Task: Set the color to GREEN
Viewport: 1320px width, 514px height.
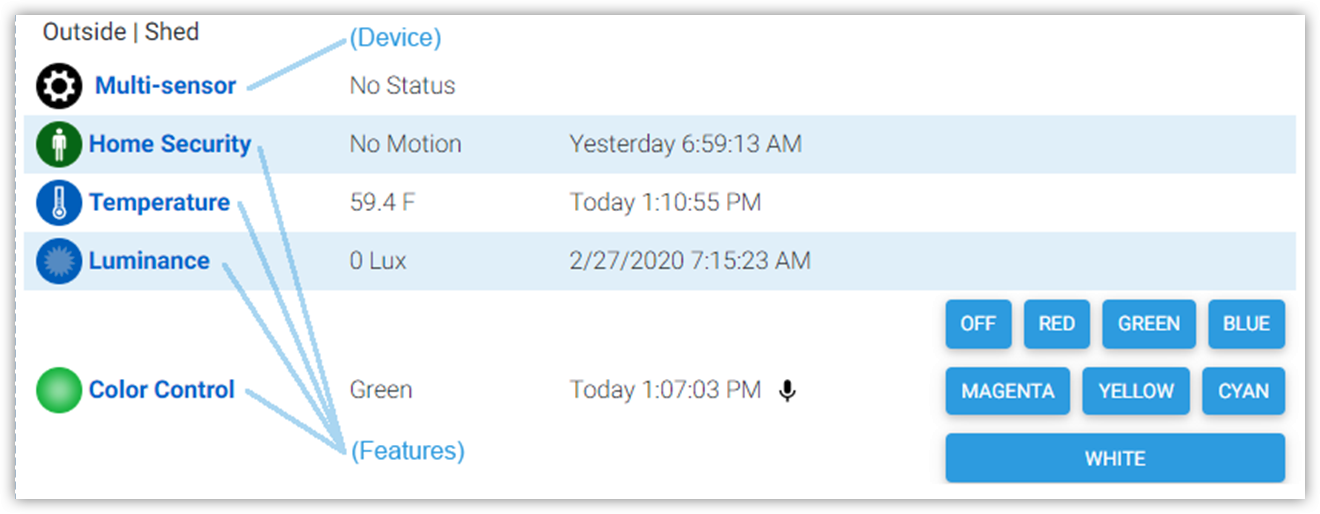Action: (x=1148, y=324)
